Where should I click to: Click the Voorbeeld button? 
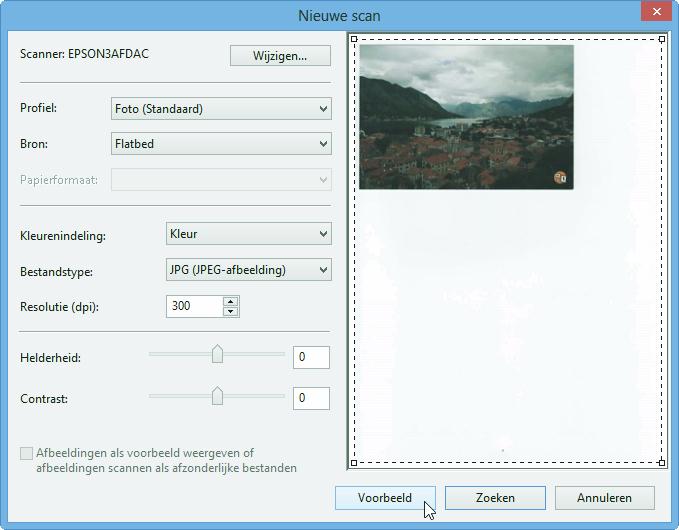coord(385,498)
